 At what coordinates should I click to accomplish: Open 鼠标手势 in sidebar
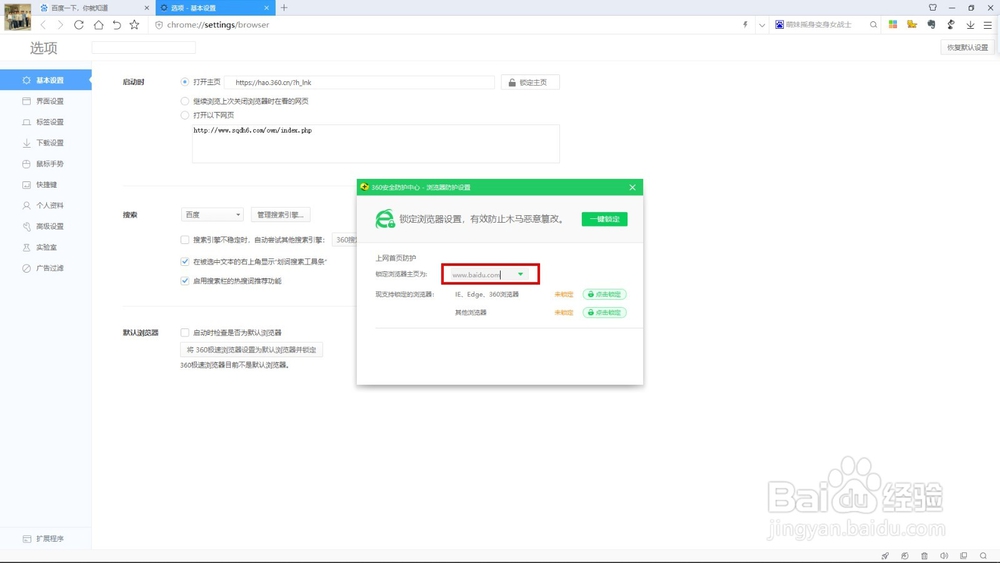coord(46,164)
